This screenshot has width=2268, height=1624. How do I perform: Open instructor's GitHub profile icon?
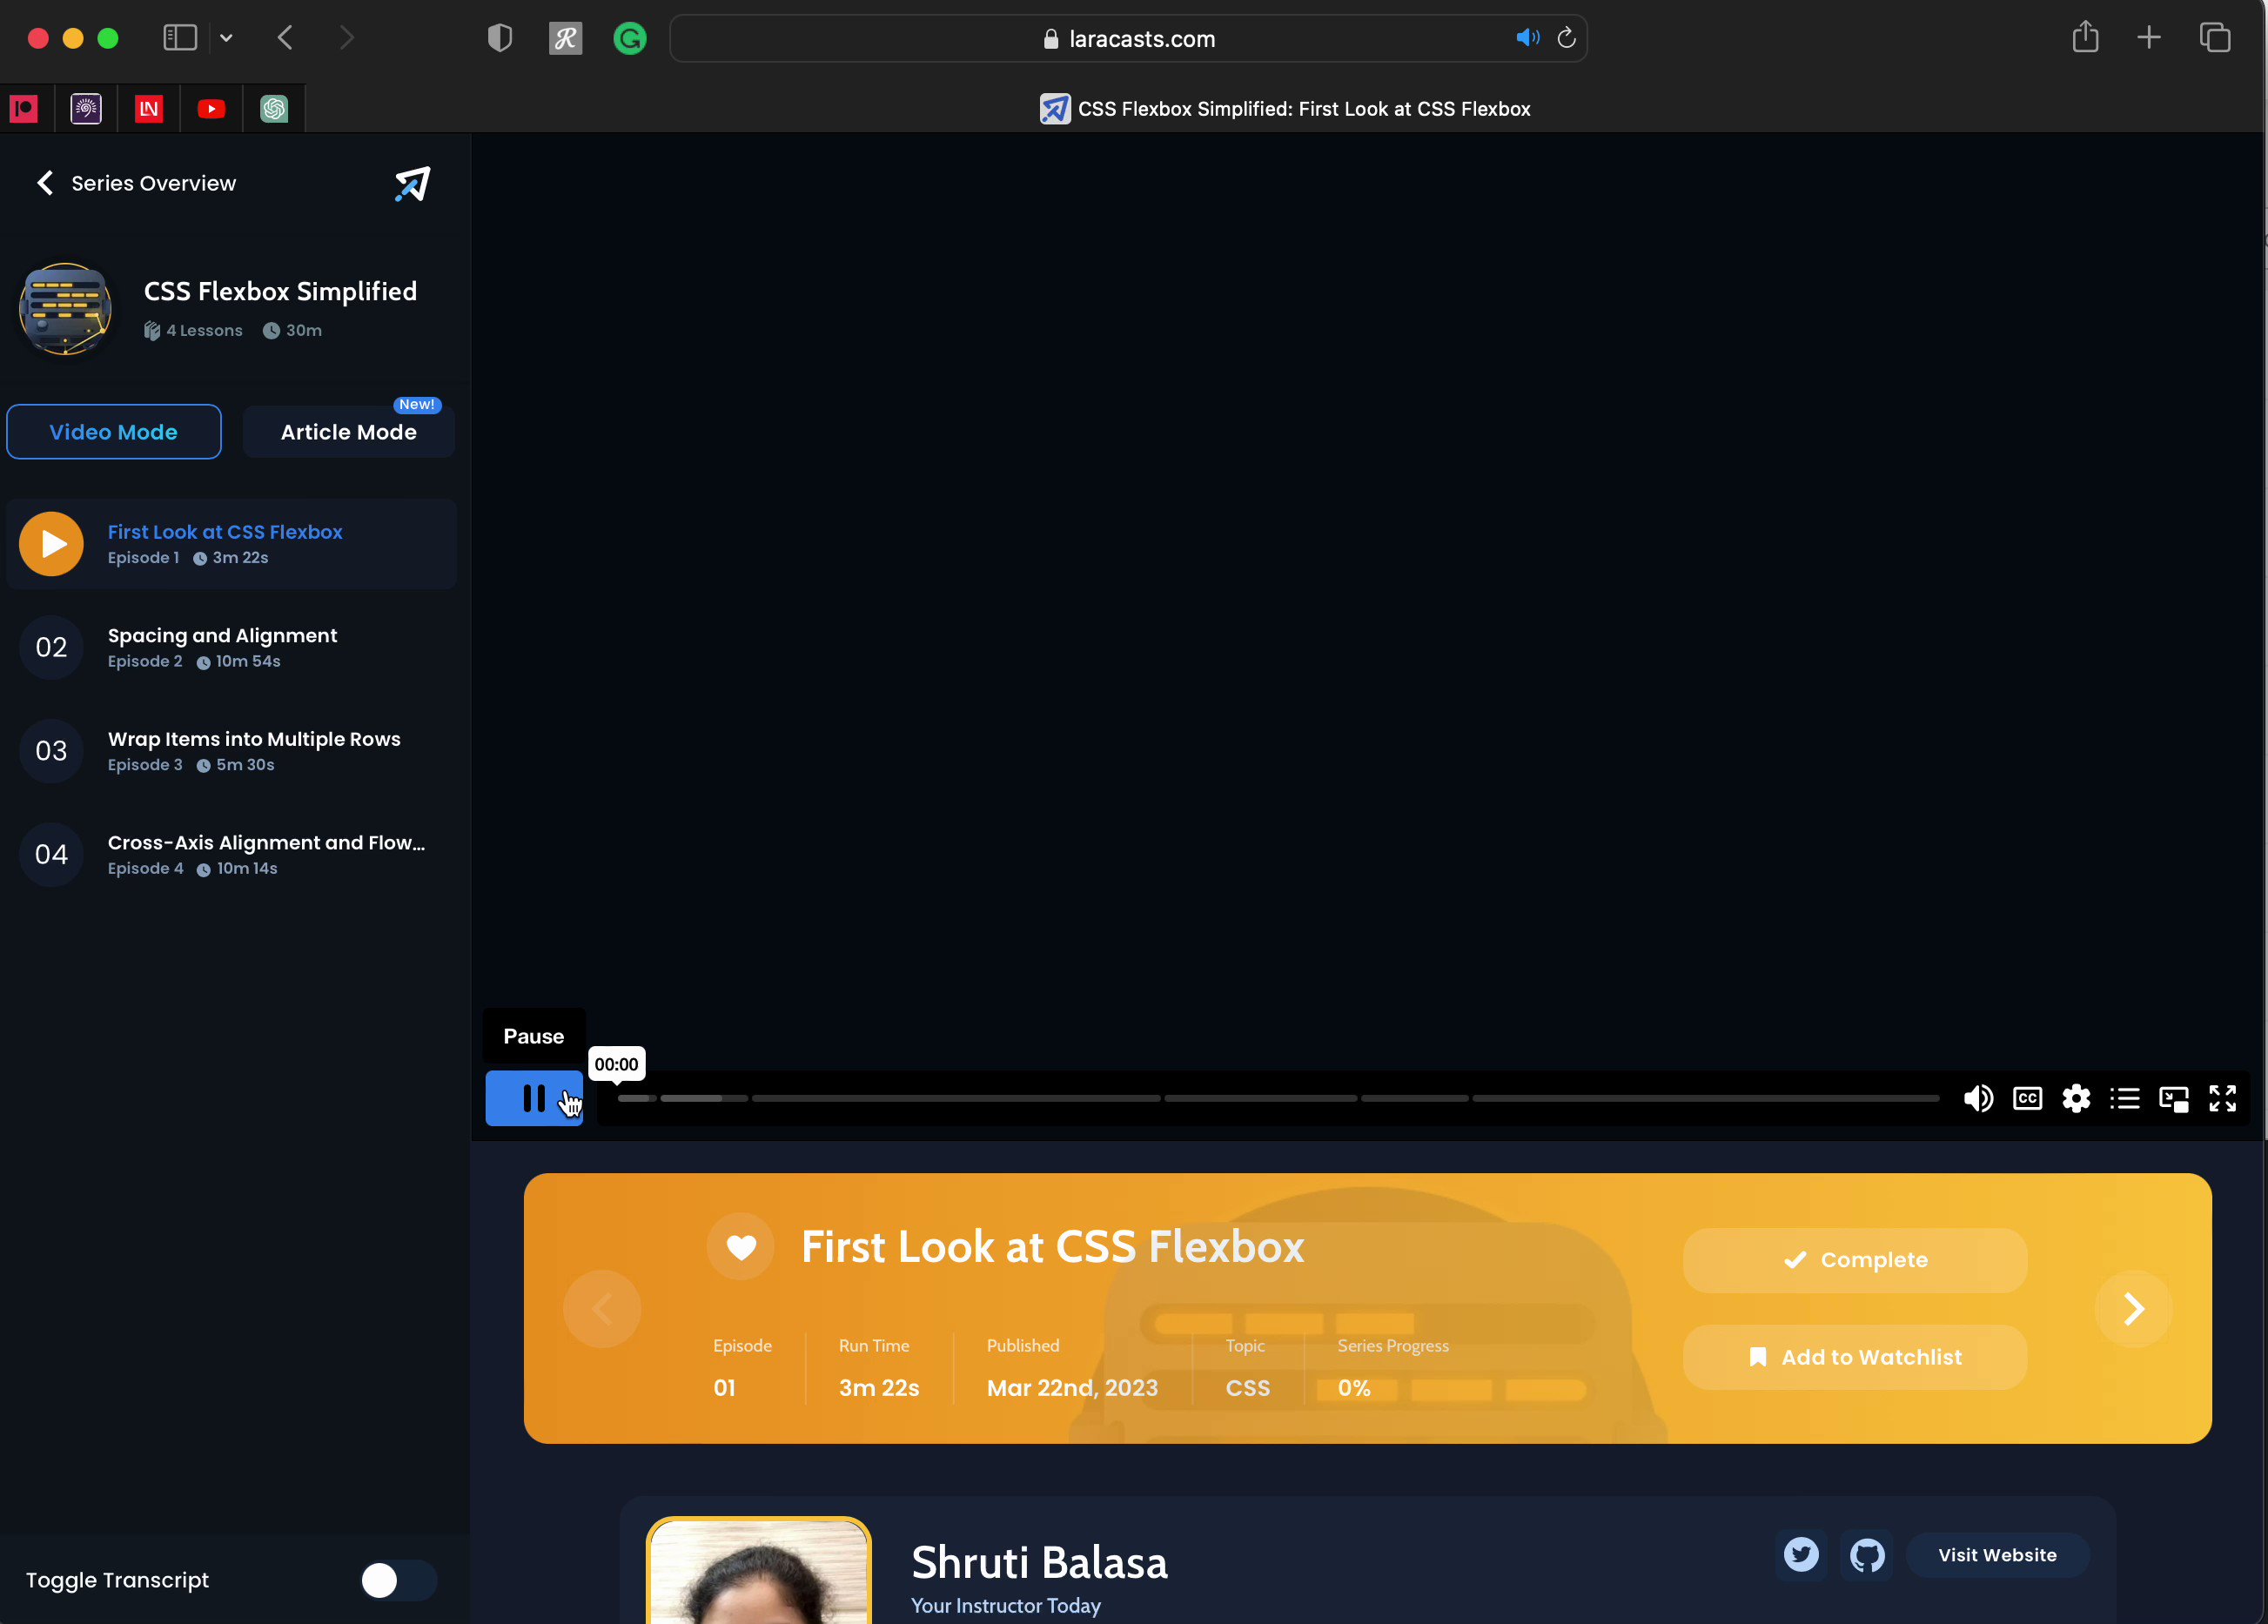(1866, 1554)
